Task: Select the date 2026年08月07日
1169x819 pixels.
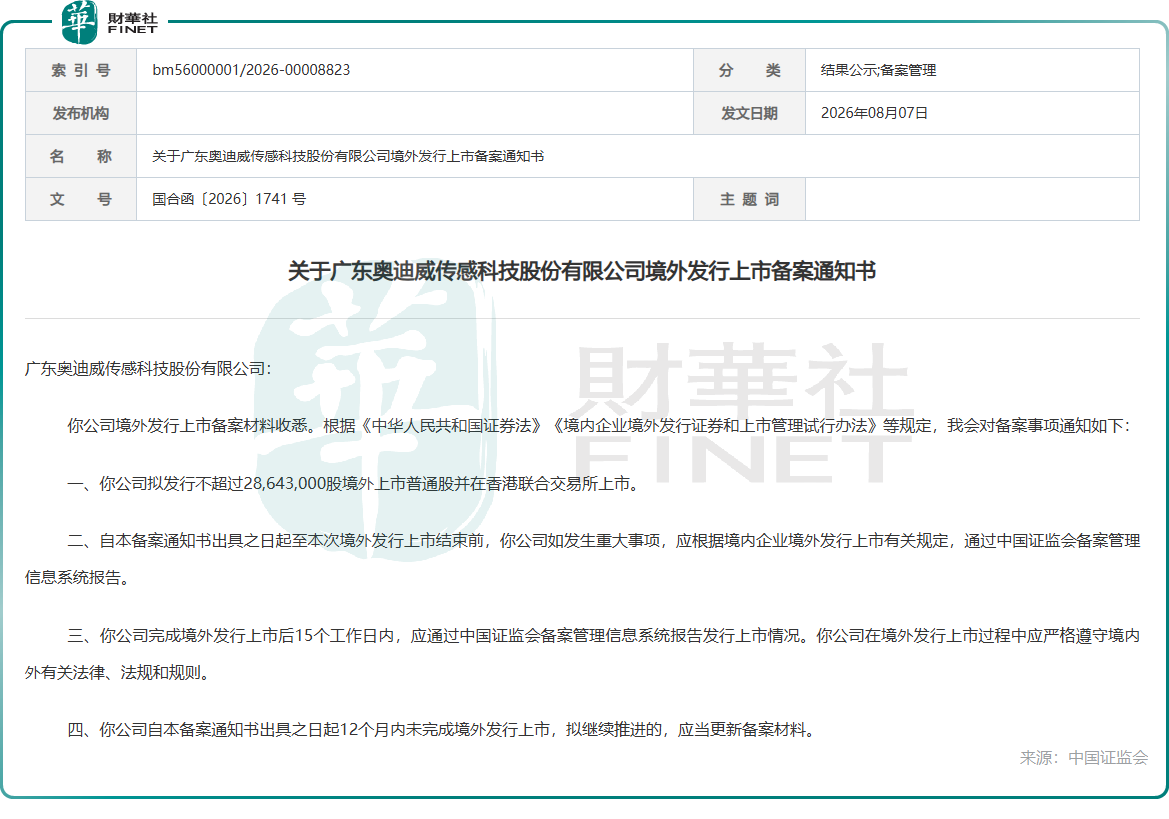Action: 875,113
